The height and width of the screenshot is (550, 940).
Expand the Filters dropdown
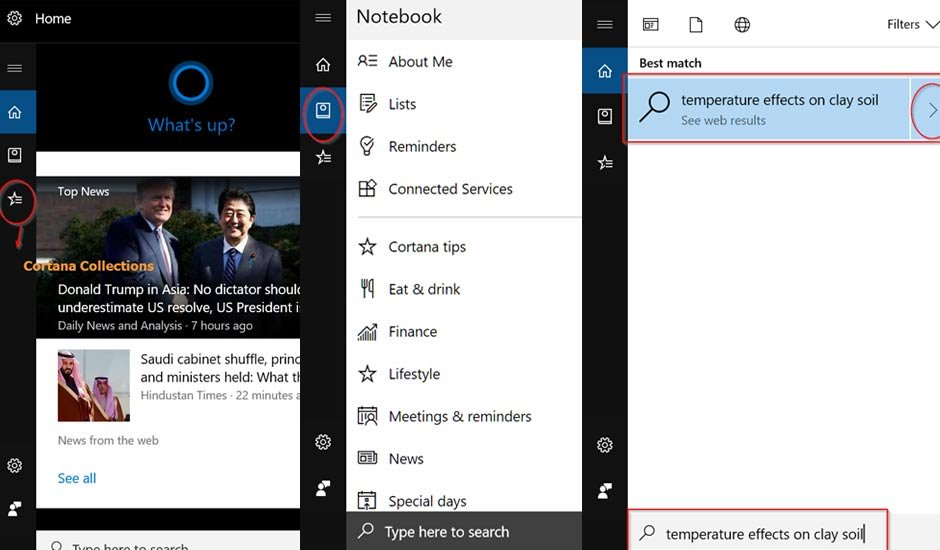pos(912,25)
